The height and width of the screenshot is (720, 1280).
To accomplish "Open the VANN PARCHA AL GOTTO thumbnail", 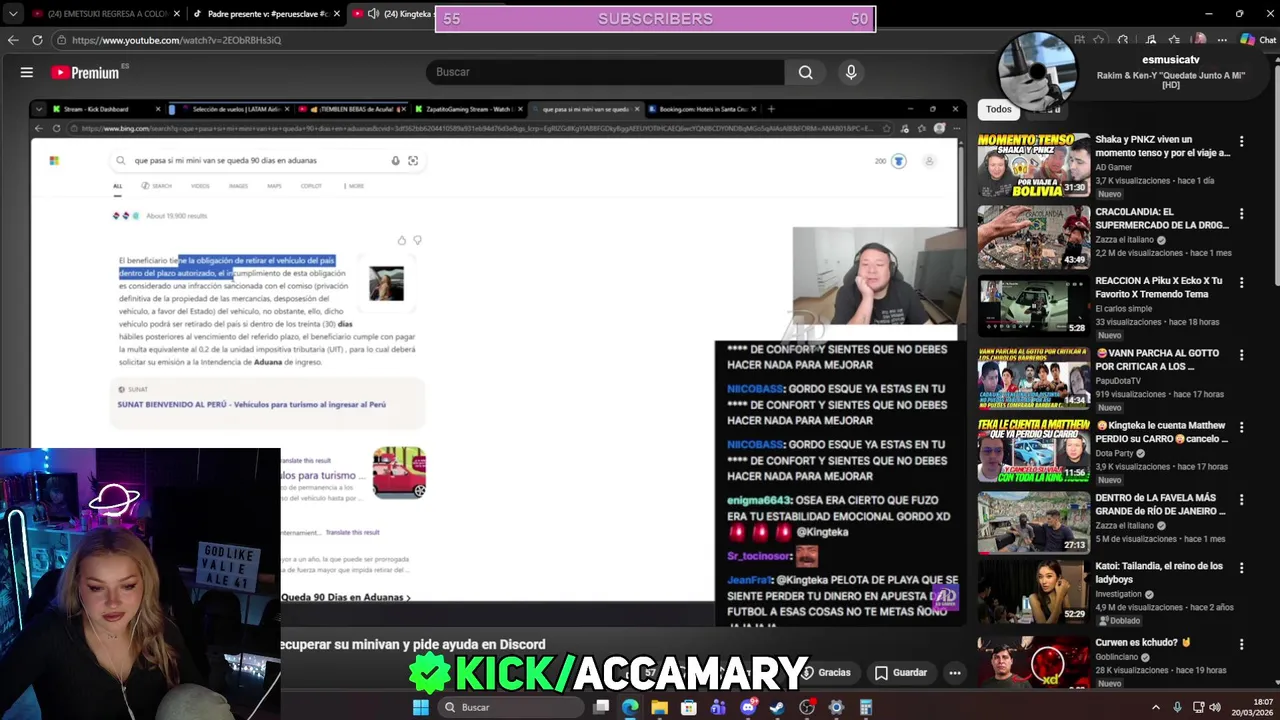I will coord(1034,378).
